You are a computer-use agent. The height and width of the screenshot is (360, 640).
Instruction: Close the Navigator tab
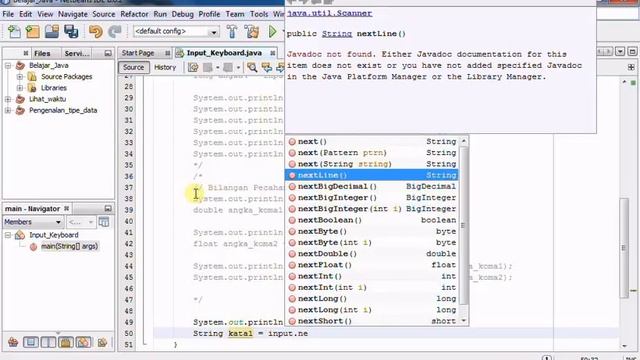click(67, 209)
